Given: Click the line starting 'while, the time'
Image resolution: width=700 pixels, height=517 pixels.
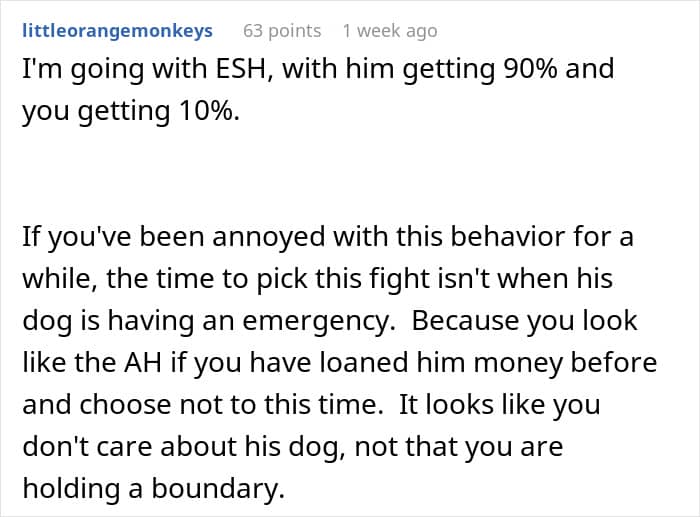Looking at the screenshot, I should [x=317, y=279].
